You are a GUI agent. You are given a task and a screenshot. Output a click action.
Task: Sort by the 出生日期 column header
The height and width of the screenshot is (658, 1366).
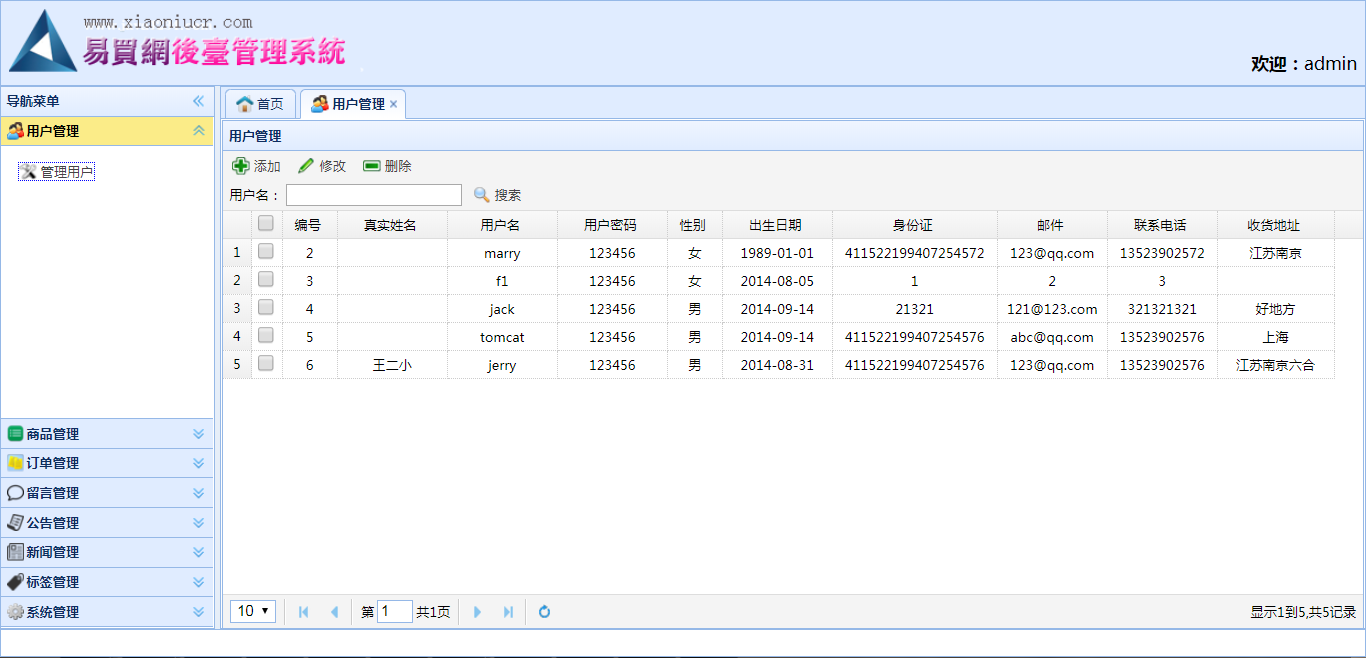tap(776, 225)
